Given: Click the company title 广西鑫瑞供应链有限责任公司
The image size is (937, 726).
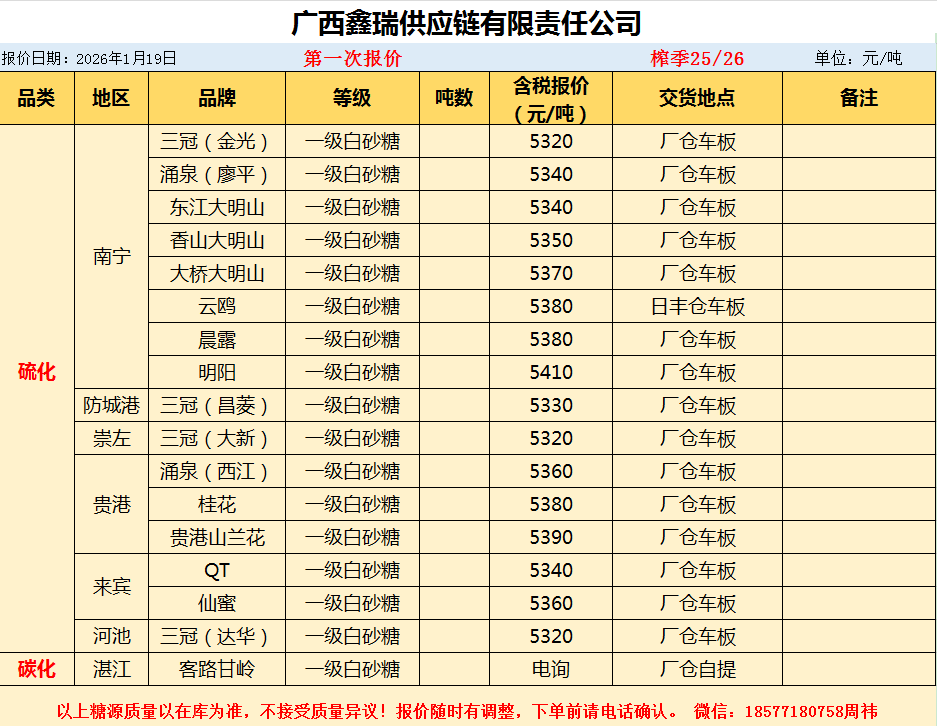Looking at the screenshot, I should click(466, 22).
